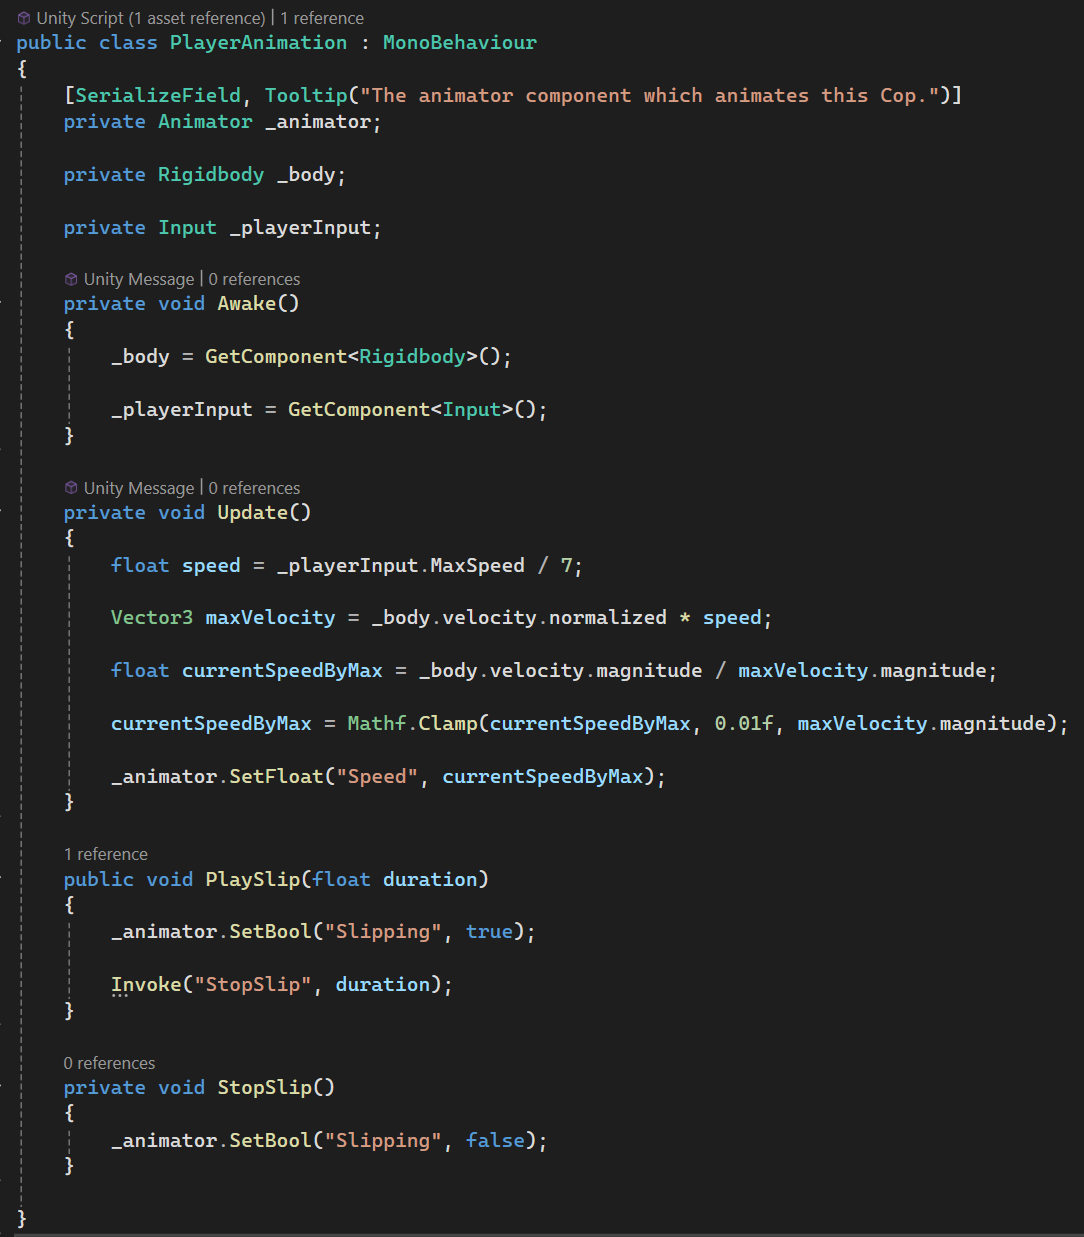Image resolution: width=1084 pixels, height=1237 pixels.
Task: Open "1 reference" CodeLens above the class declaration
Action: (322, 18)
